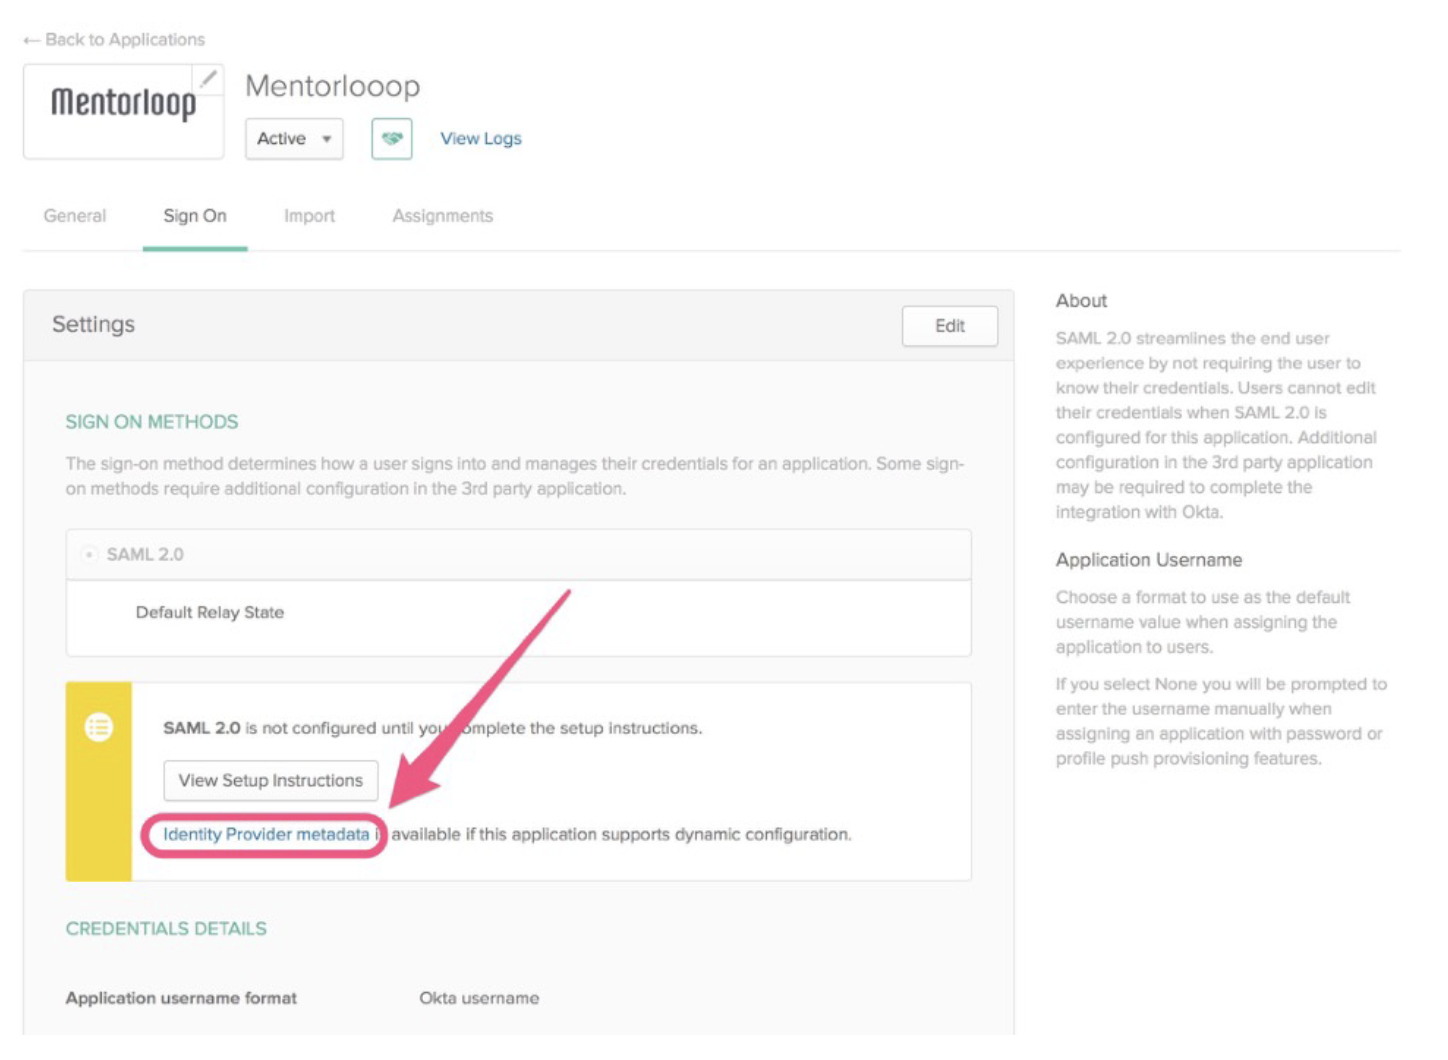Click the Settings panel title

[x=93, y=324]
